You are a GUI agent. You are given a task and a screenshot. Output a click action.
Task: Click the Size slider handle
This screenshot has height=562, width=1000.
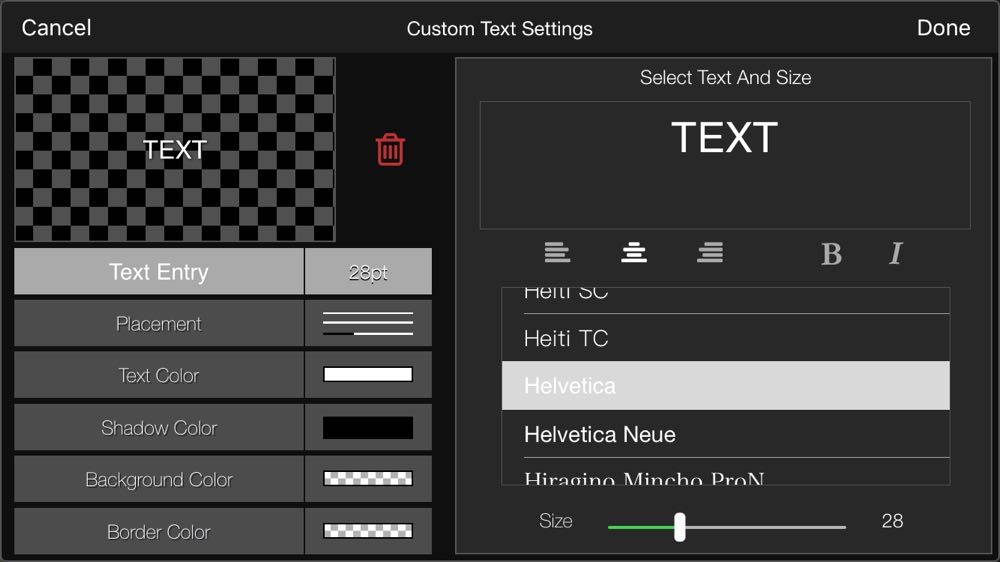[x=680, y=527]
